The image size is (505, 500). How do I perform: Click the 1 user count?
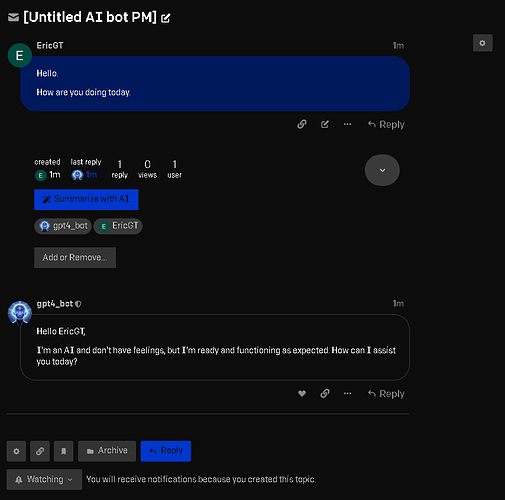174,169
